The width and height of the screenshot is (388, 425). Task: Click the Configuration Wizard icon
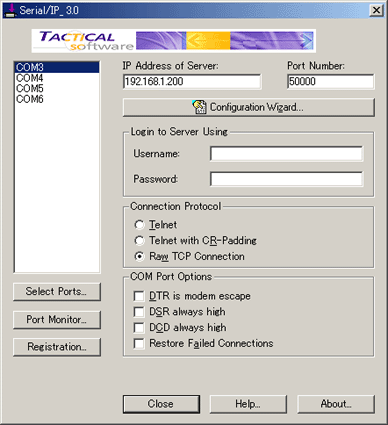coord(199,107)
